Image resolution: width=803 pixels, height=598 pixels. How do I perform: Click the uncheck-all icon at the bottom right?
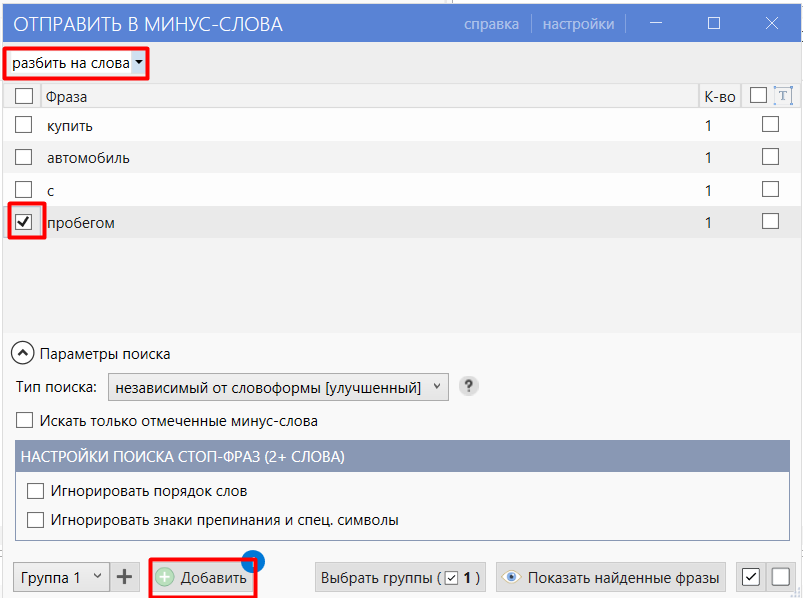(780, 578)
